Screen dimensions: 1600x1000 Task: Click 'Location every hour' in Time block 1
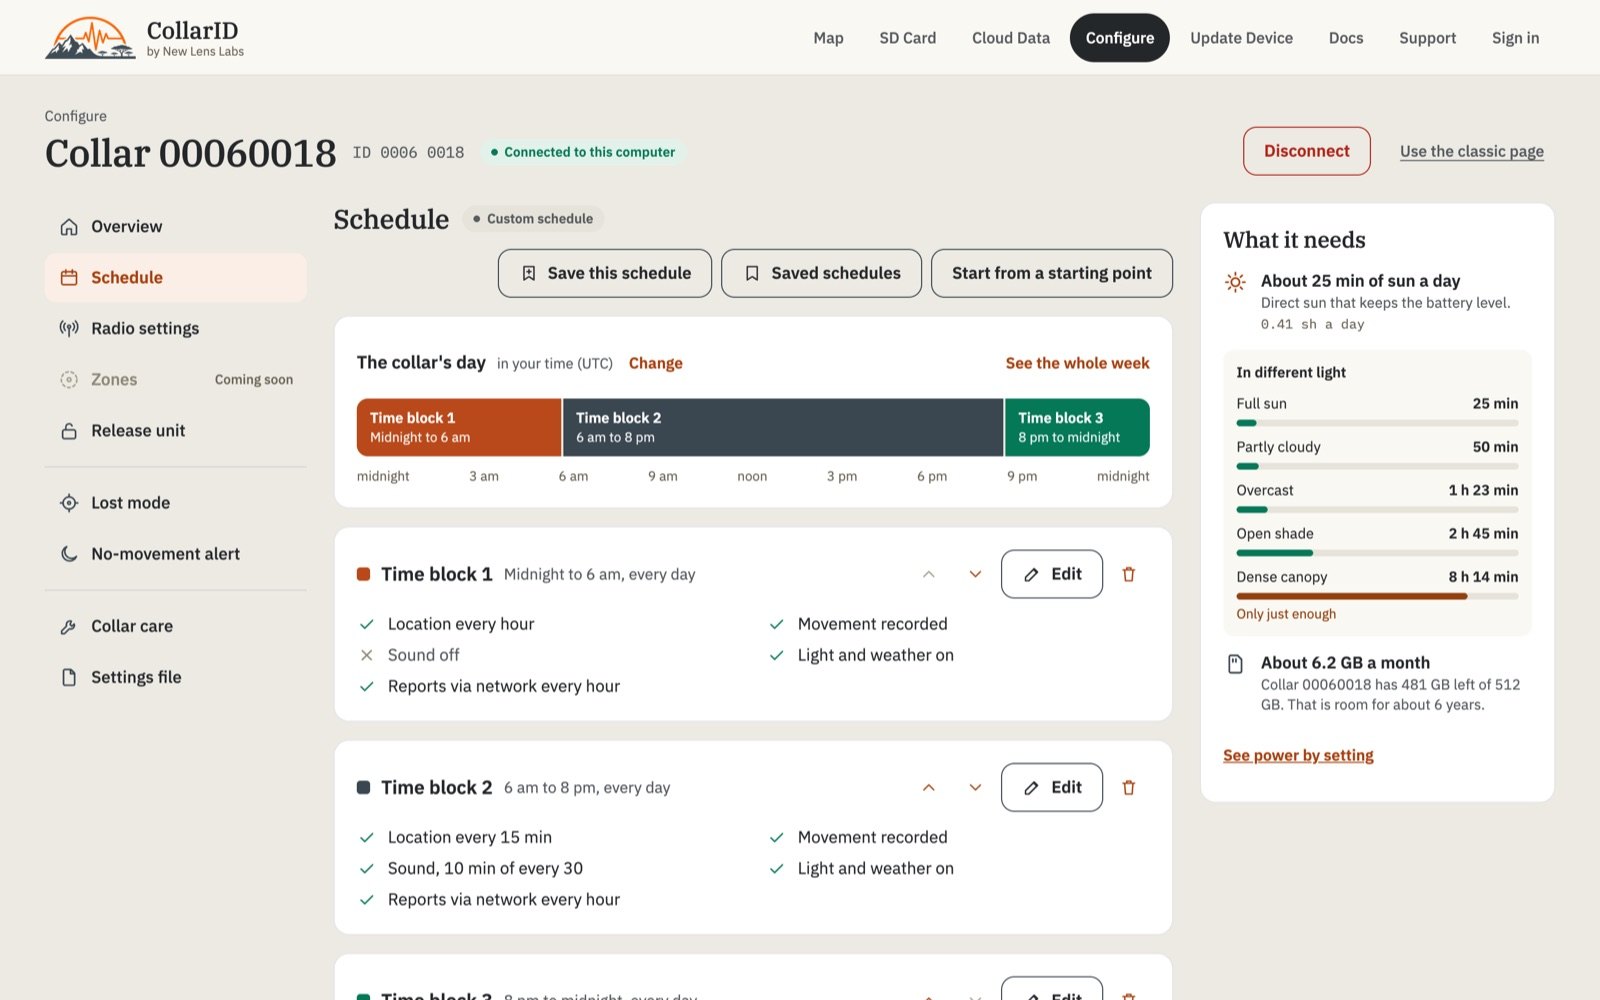(461, 624)
